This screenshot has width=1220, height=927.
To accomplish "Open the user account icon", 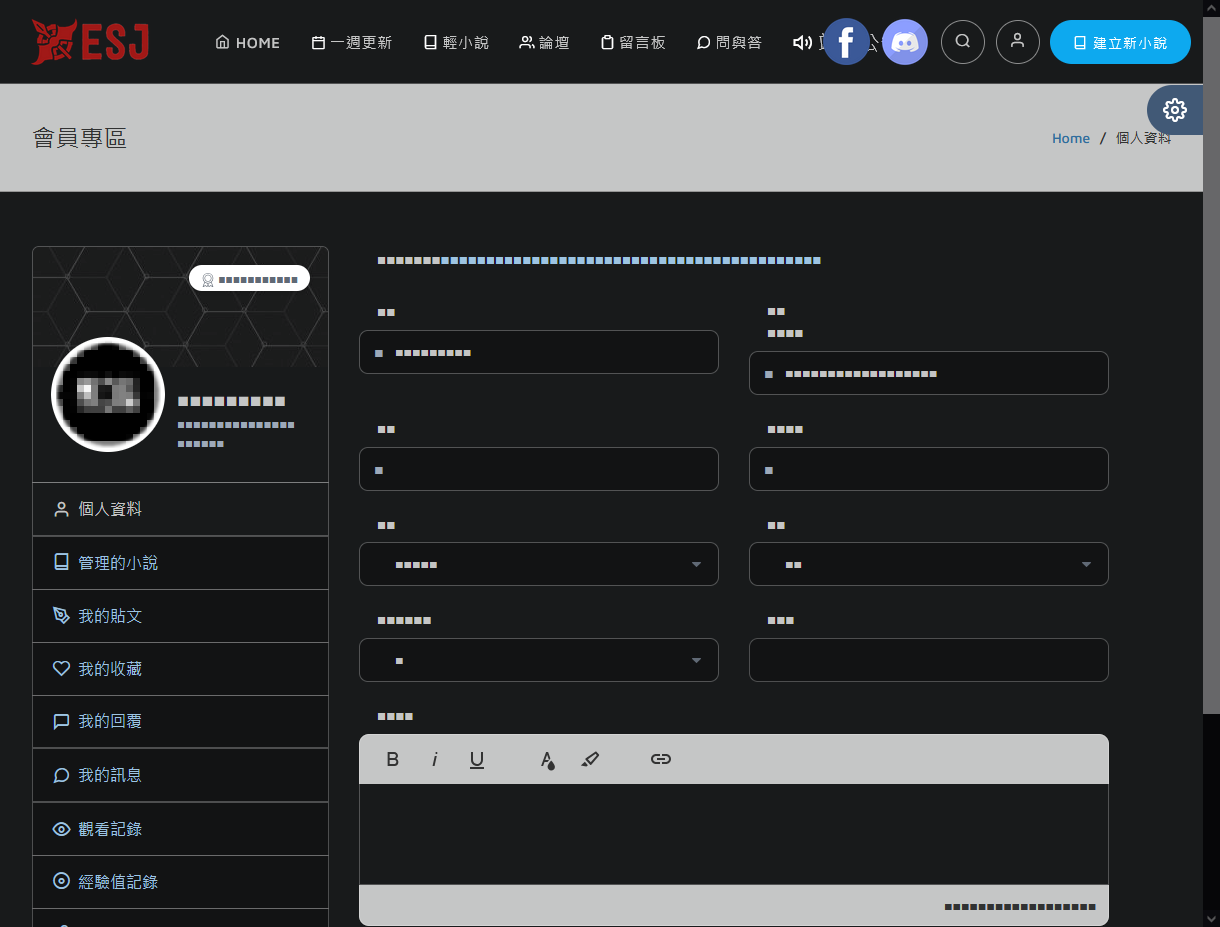I will (1018, 42).
